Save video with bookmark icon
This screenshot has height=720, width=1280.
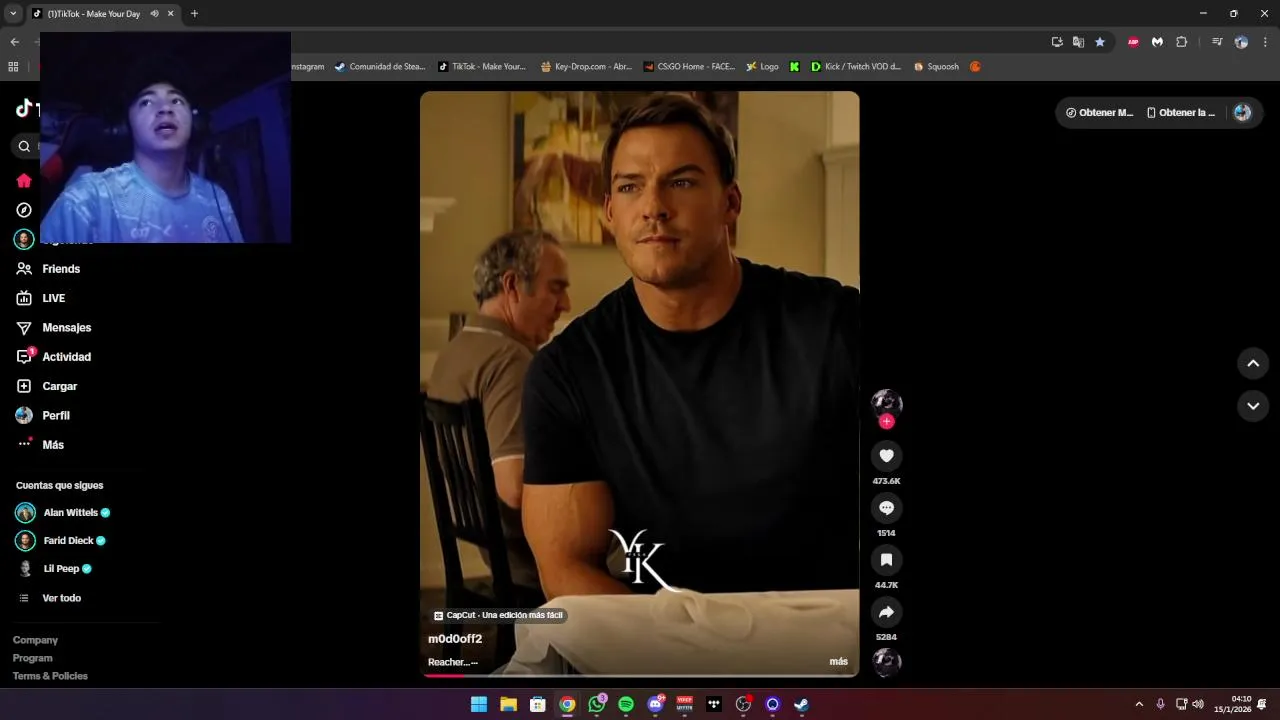tap(886, 560)
